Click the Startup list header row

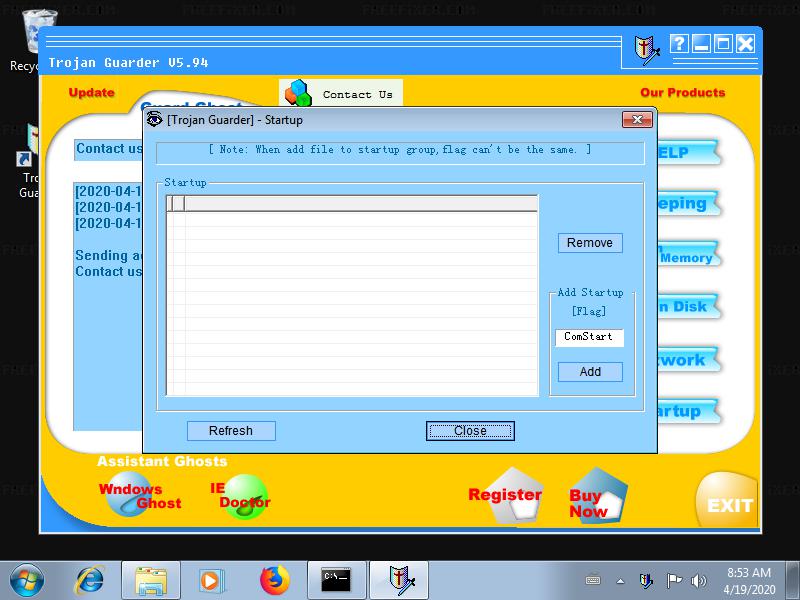click(x=352, y=204)
